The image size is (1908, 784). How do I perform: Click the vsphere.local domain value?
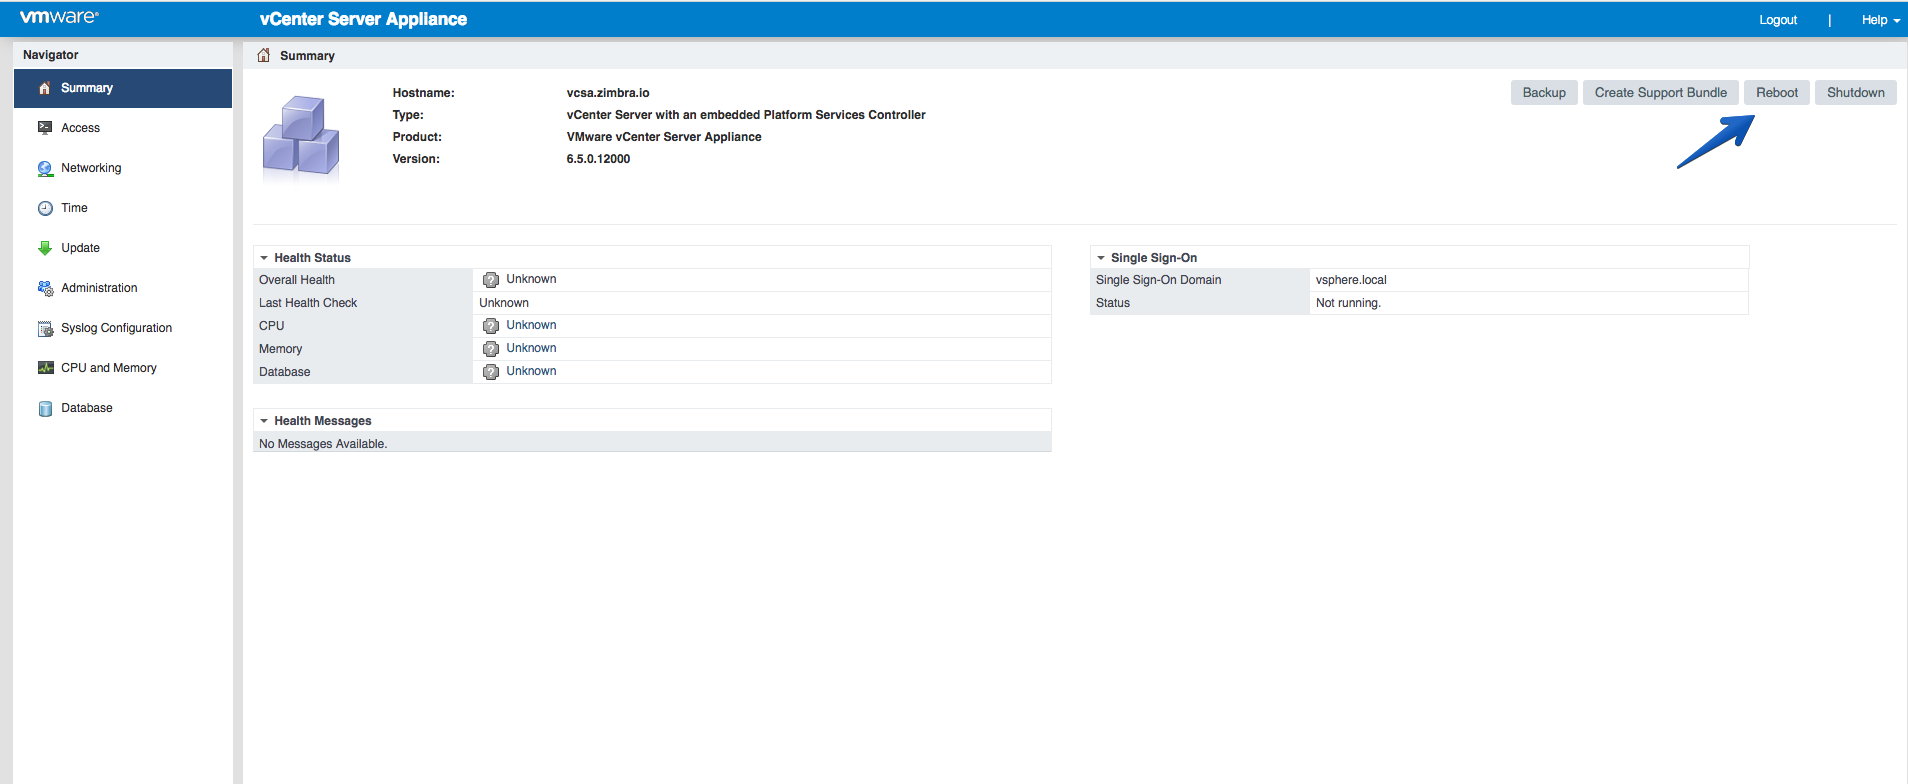click(x=1351, y=280)
